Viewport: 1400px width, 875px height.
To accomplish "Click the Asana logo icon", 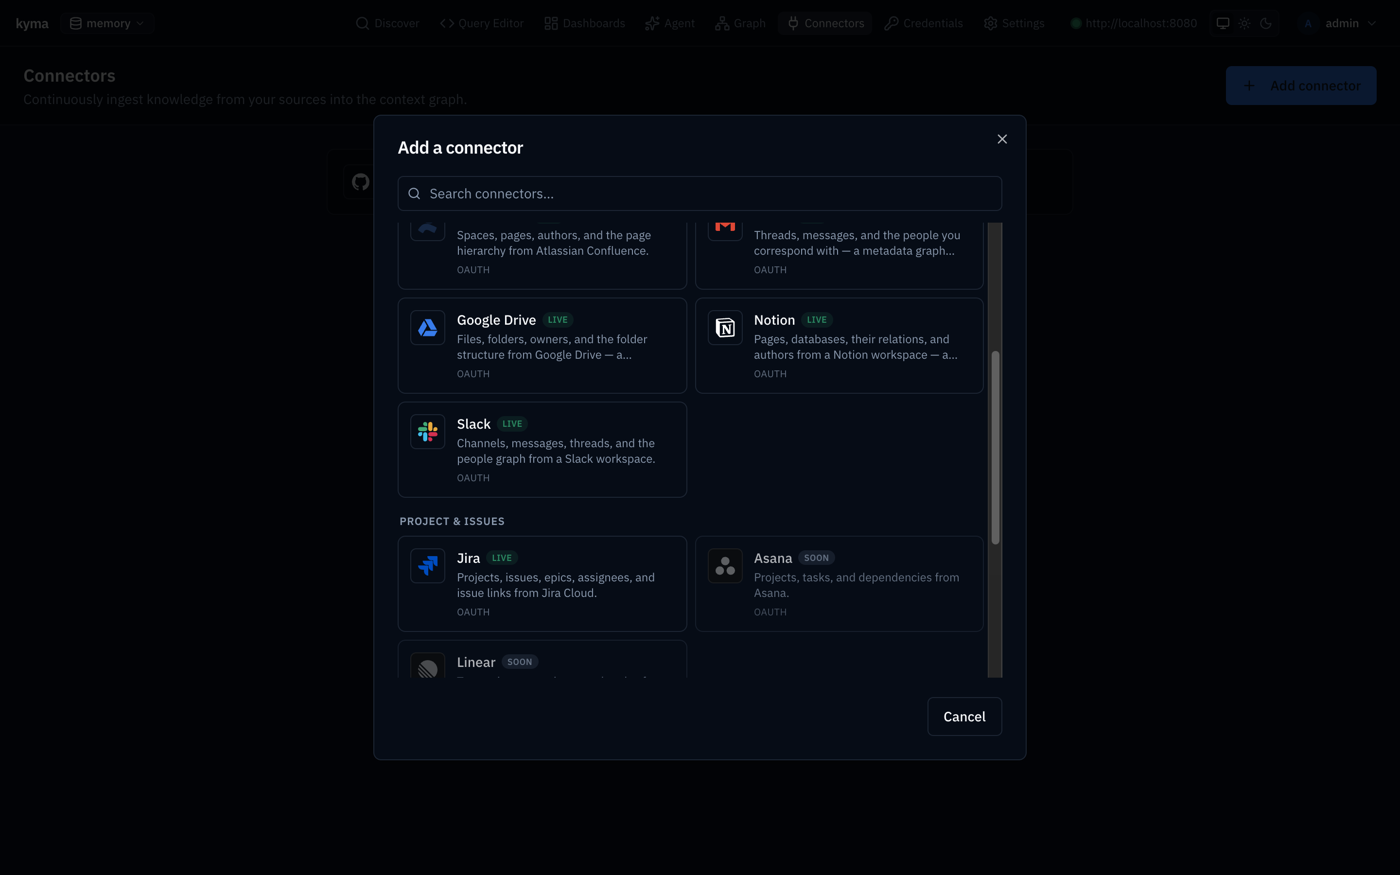I will point(725,566).
